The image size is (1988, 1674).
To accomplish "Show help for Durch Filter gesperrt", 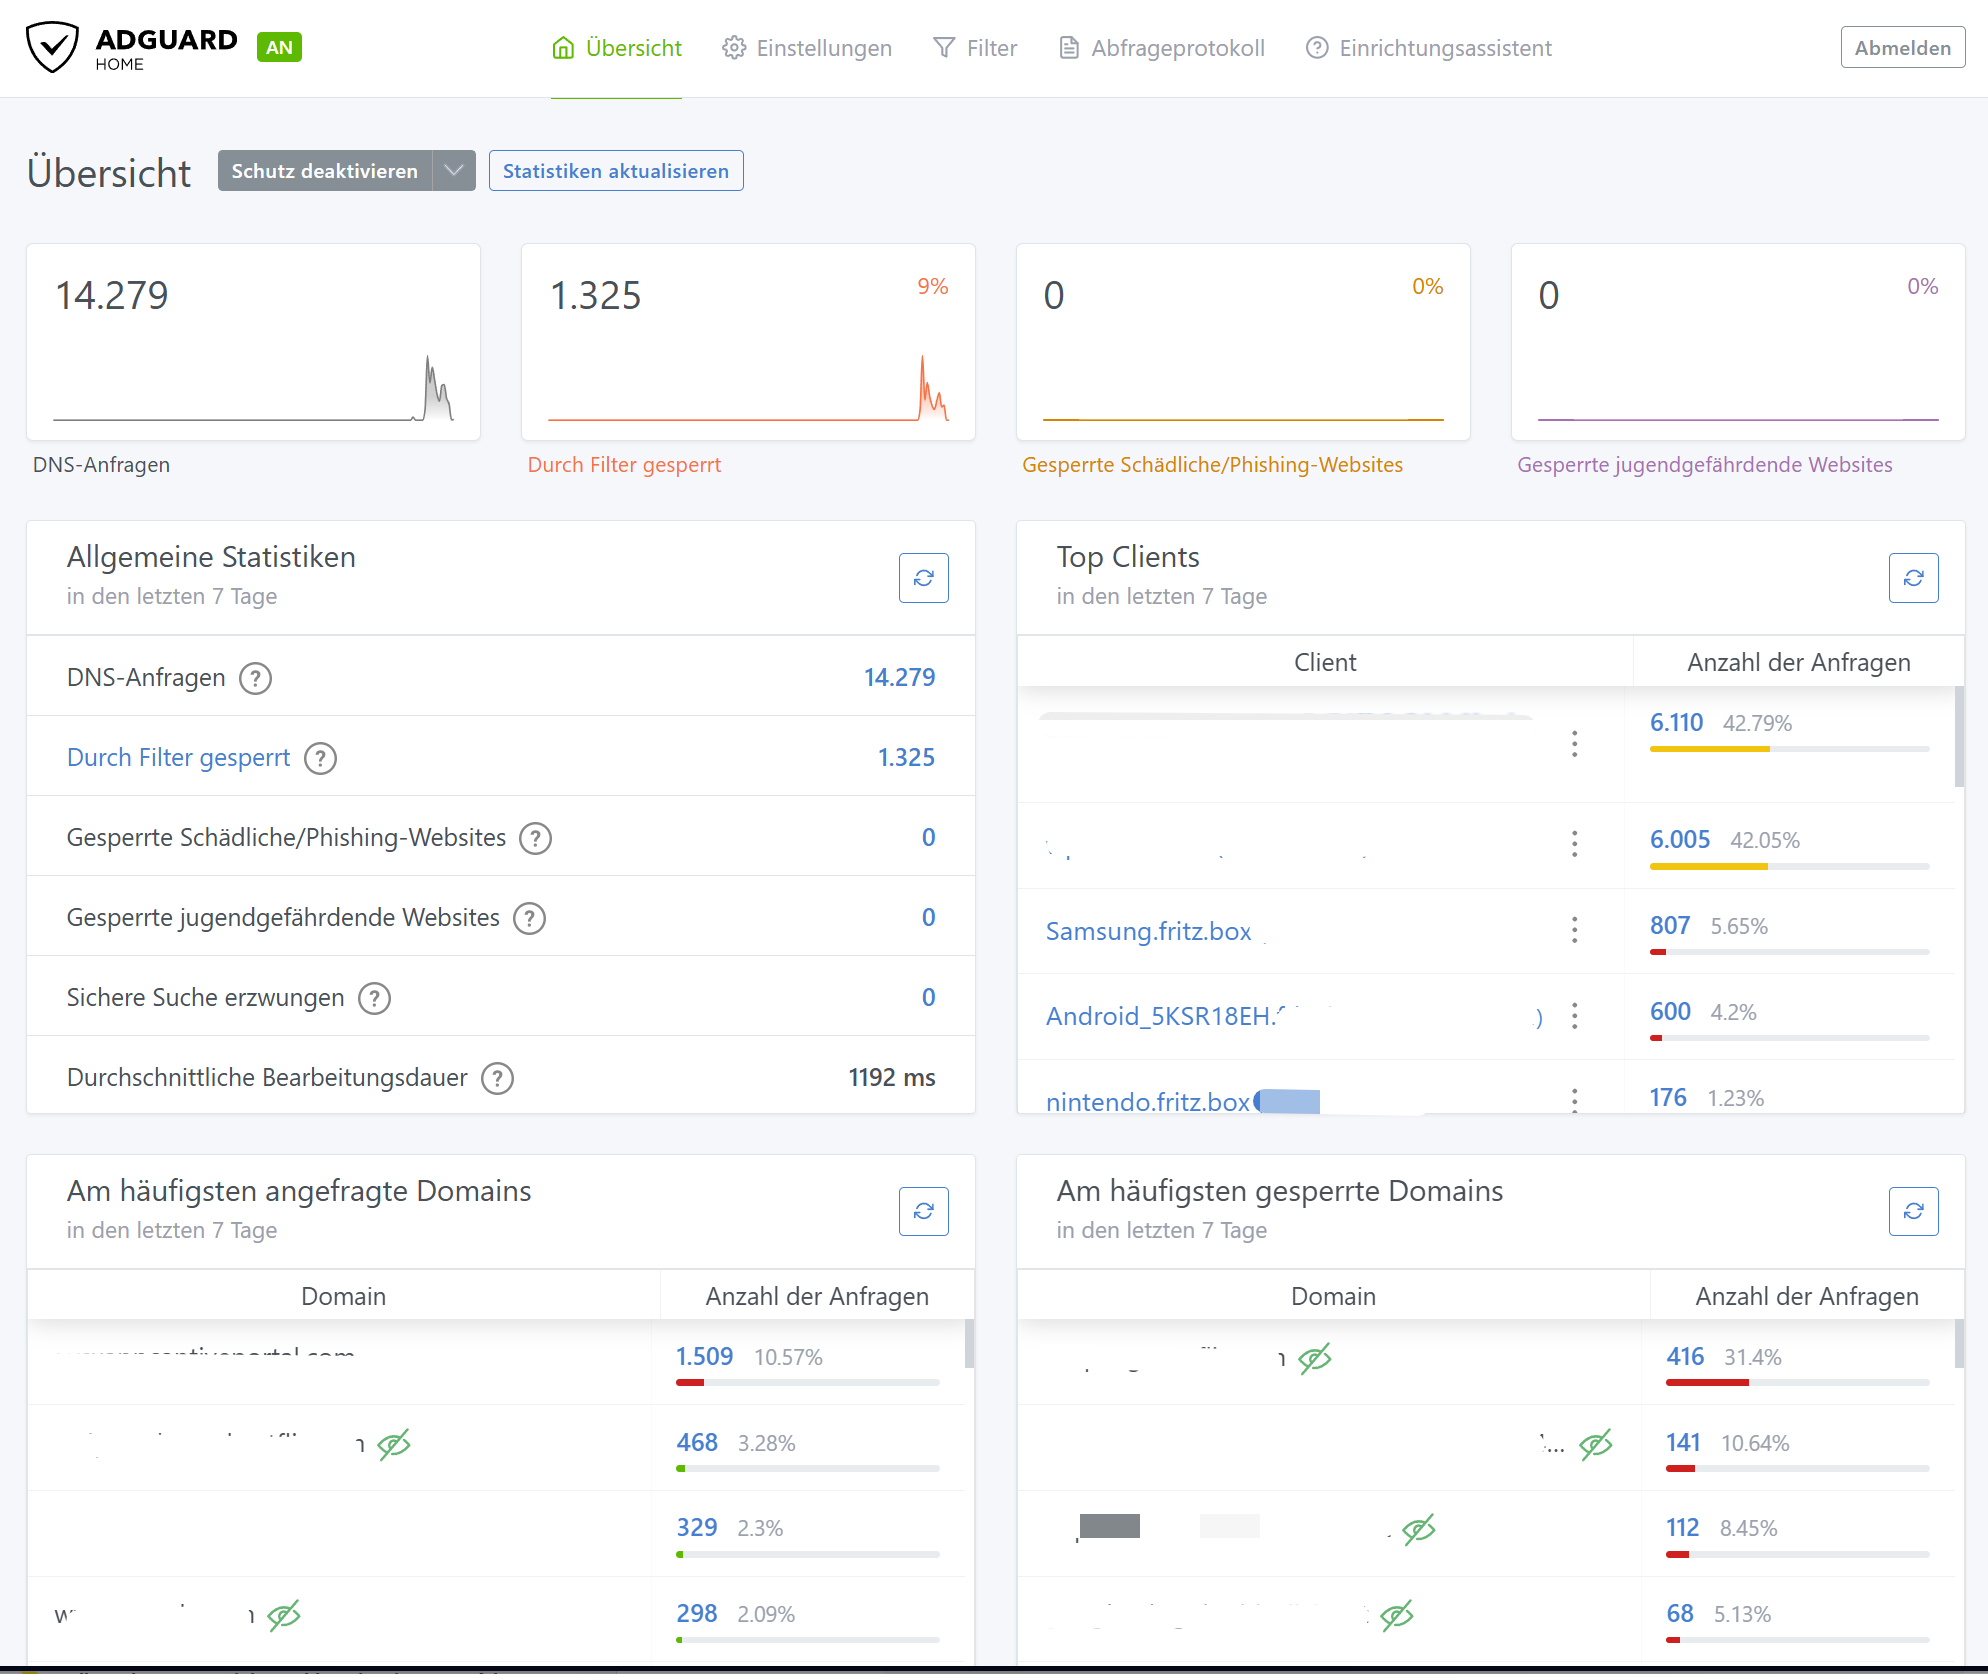I will coord(320,758).
